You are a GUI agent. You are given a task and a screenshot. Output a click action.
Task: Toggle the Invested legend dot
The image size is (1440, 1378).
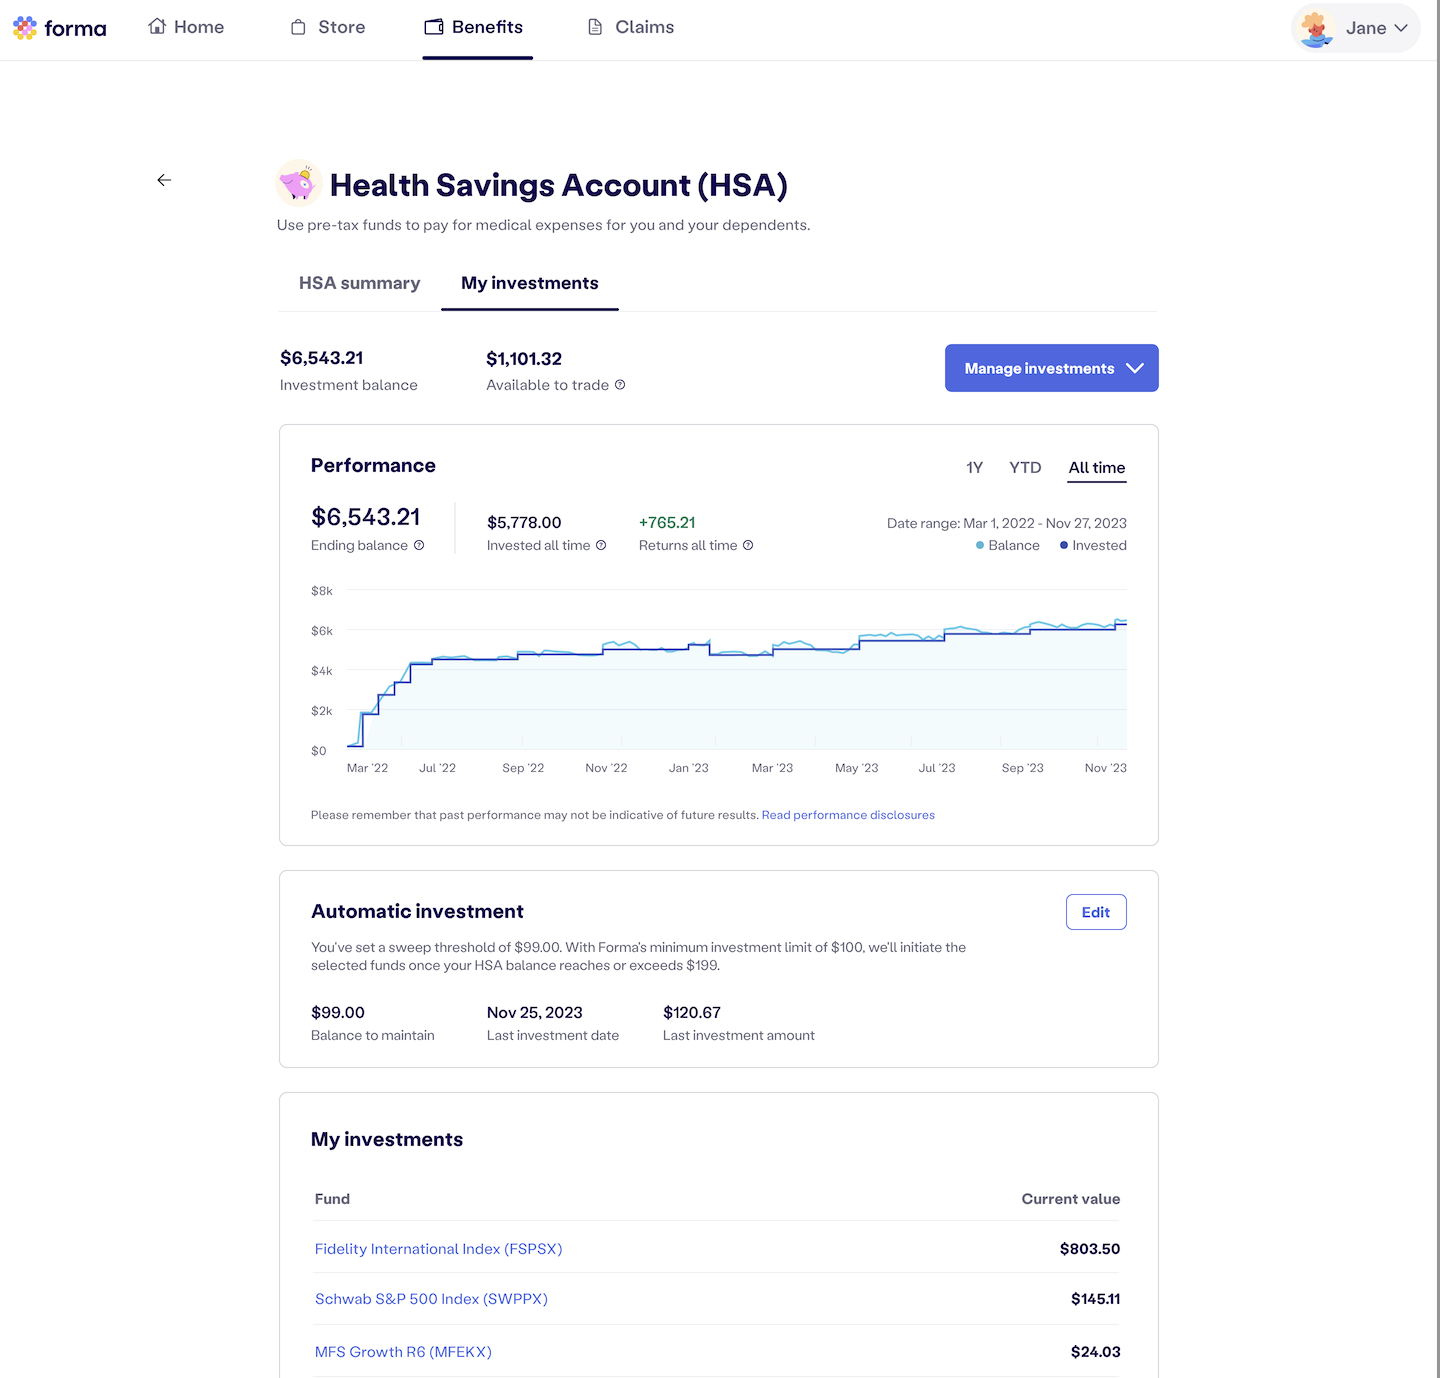click(x=1064, y=545)
